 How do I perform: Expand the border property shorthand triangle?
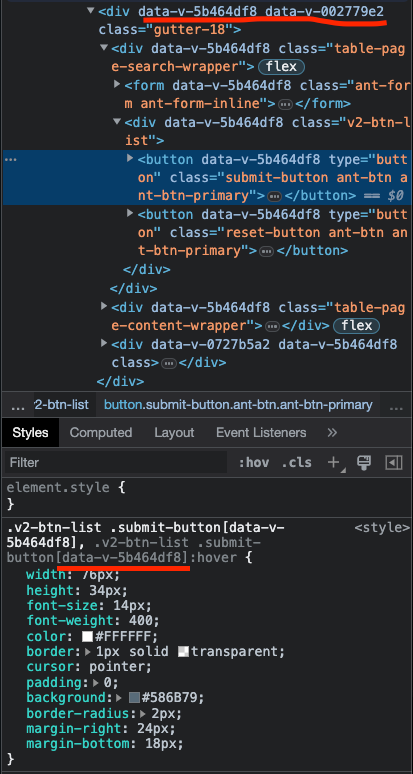point(88,652)
